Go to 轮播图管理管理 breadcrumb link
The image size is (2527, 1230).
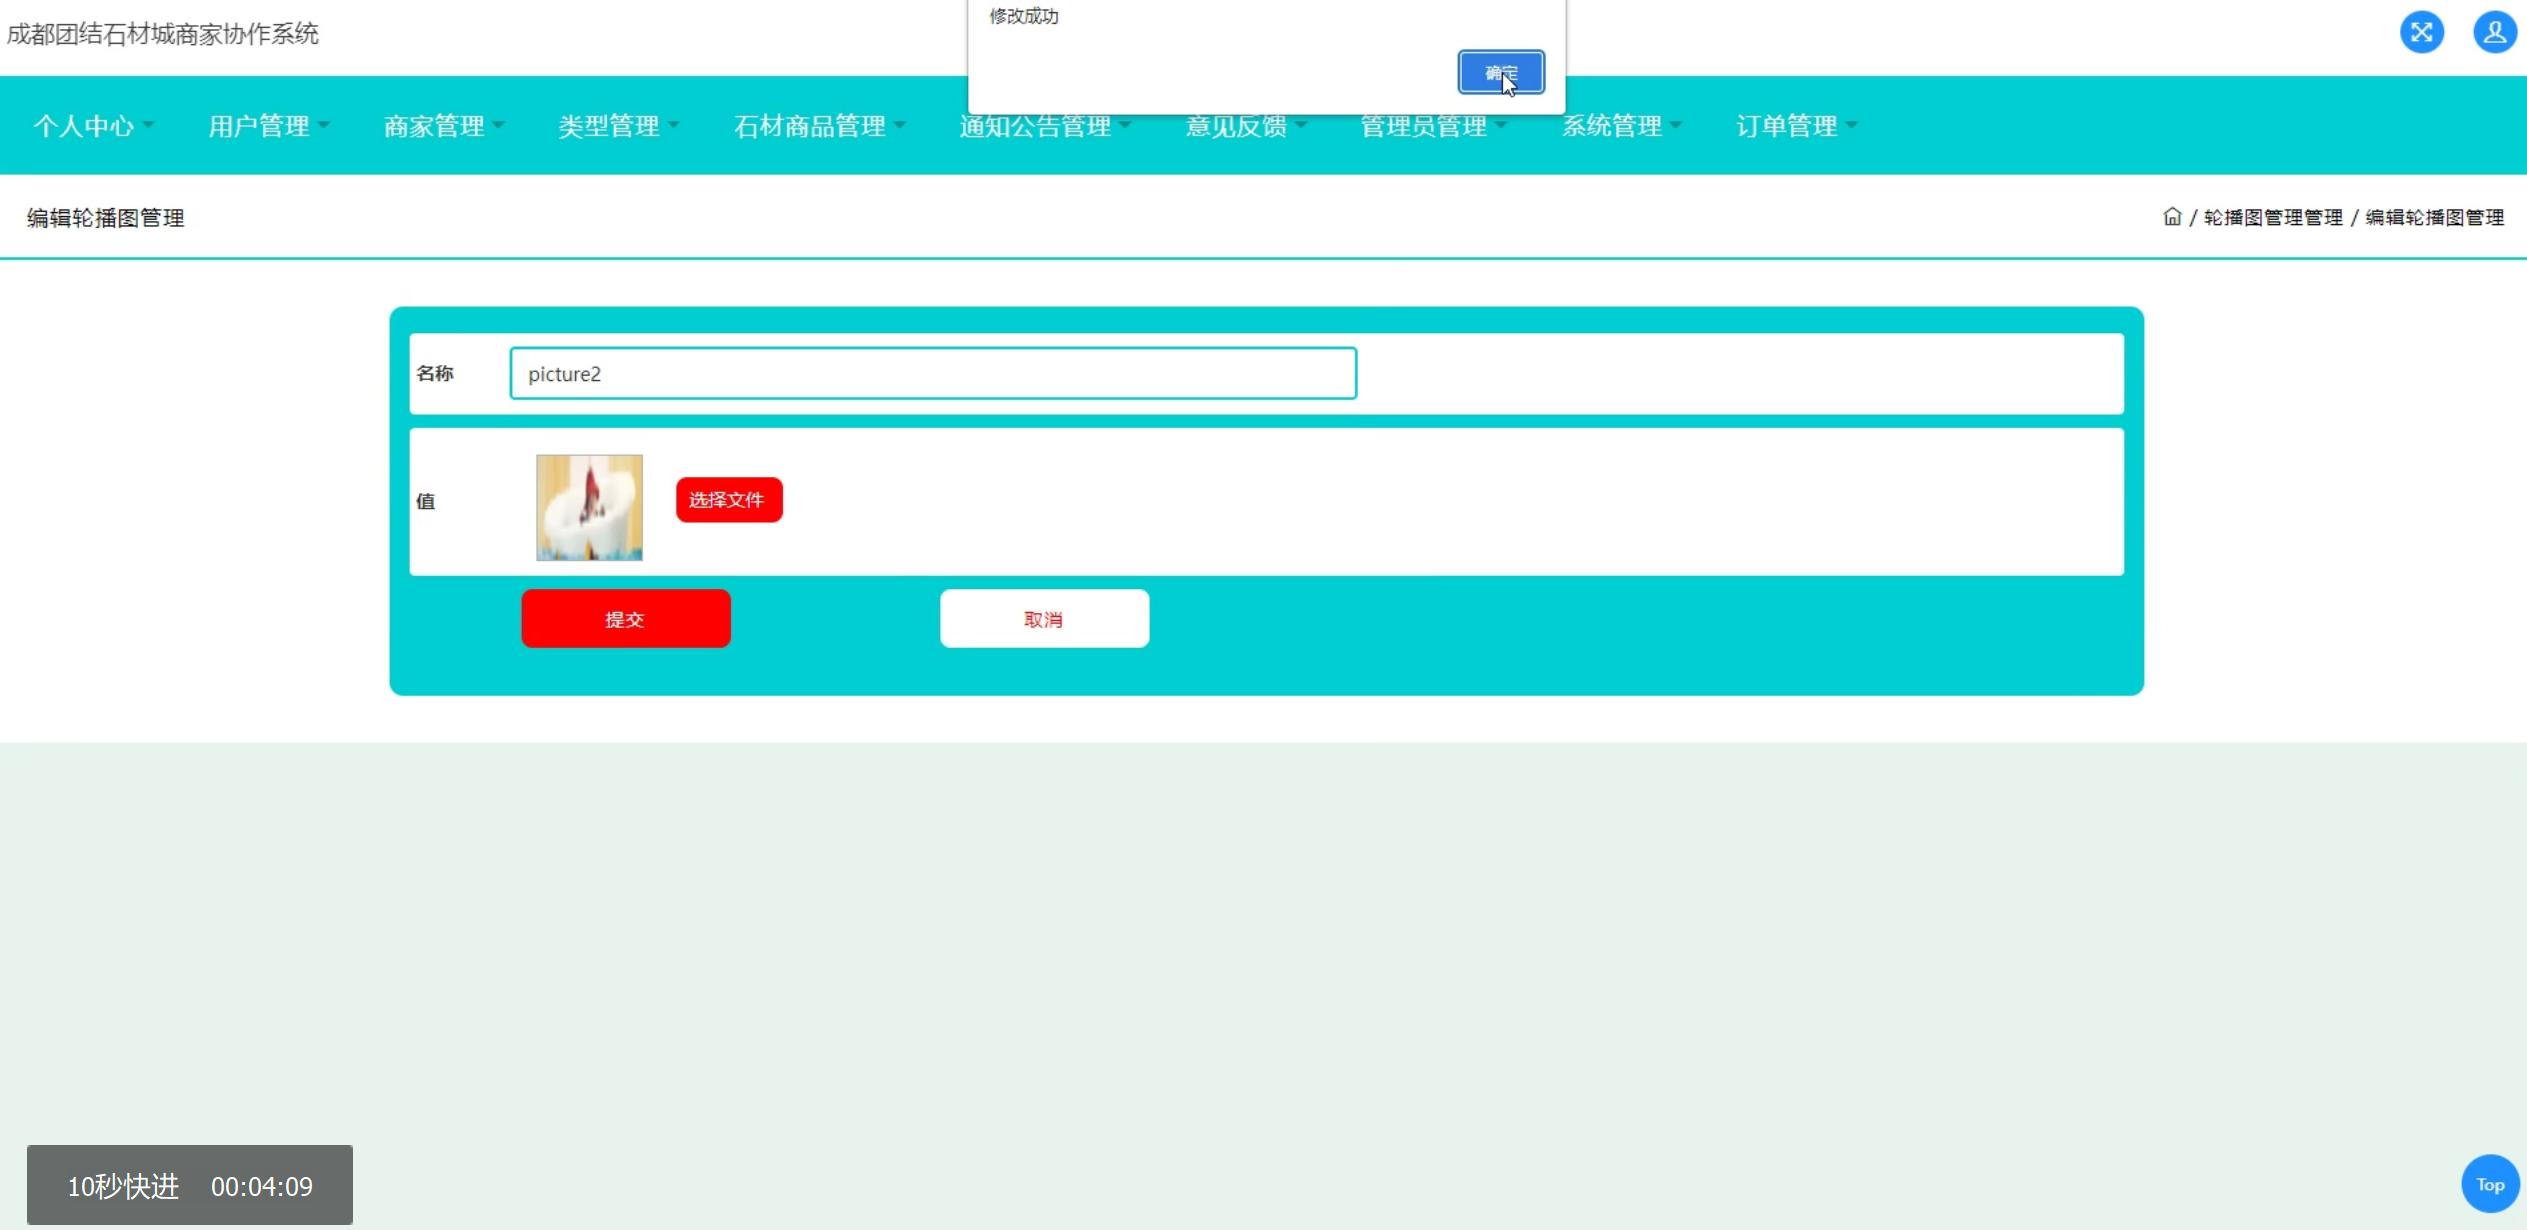2272,218
